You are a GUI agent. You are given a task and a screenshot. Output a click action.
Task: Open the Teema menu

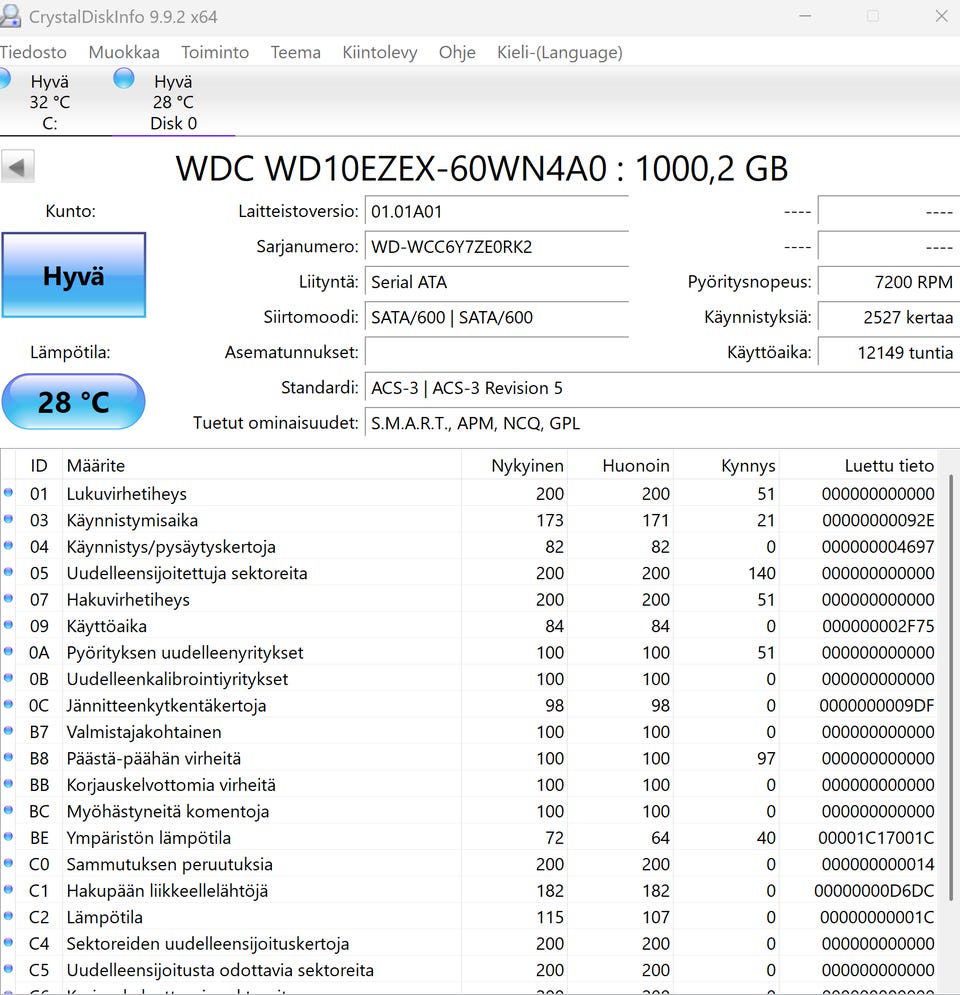(x=296, y=52)
